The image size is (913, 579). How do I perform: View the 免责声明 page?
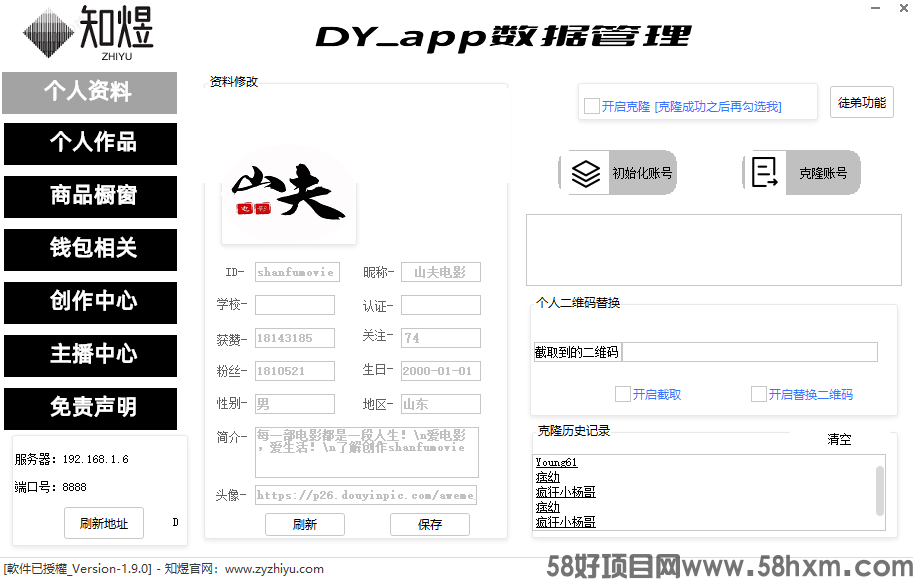90,409
